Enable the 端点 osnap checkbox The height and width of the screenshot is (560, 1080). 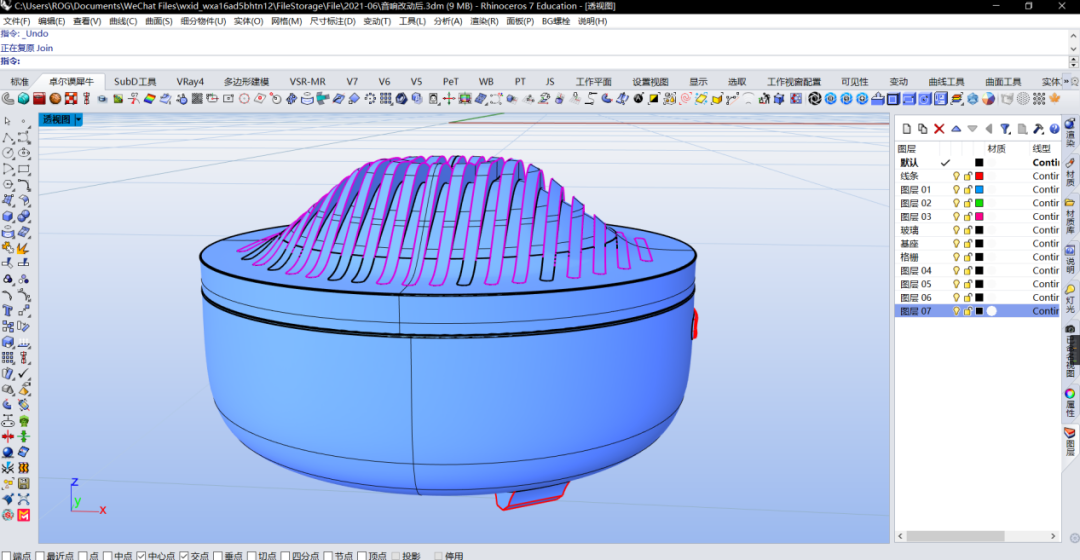point(6,555)
